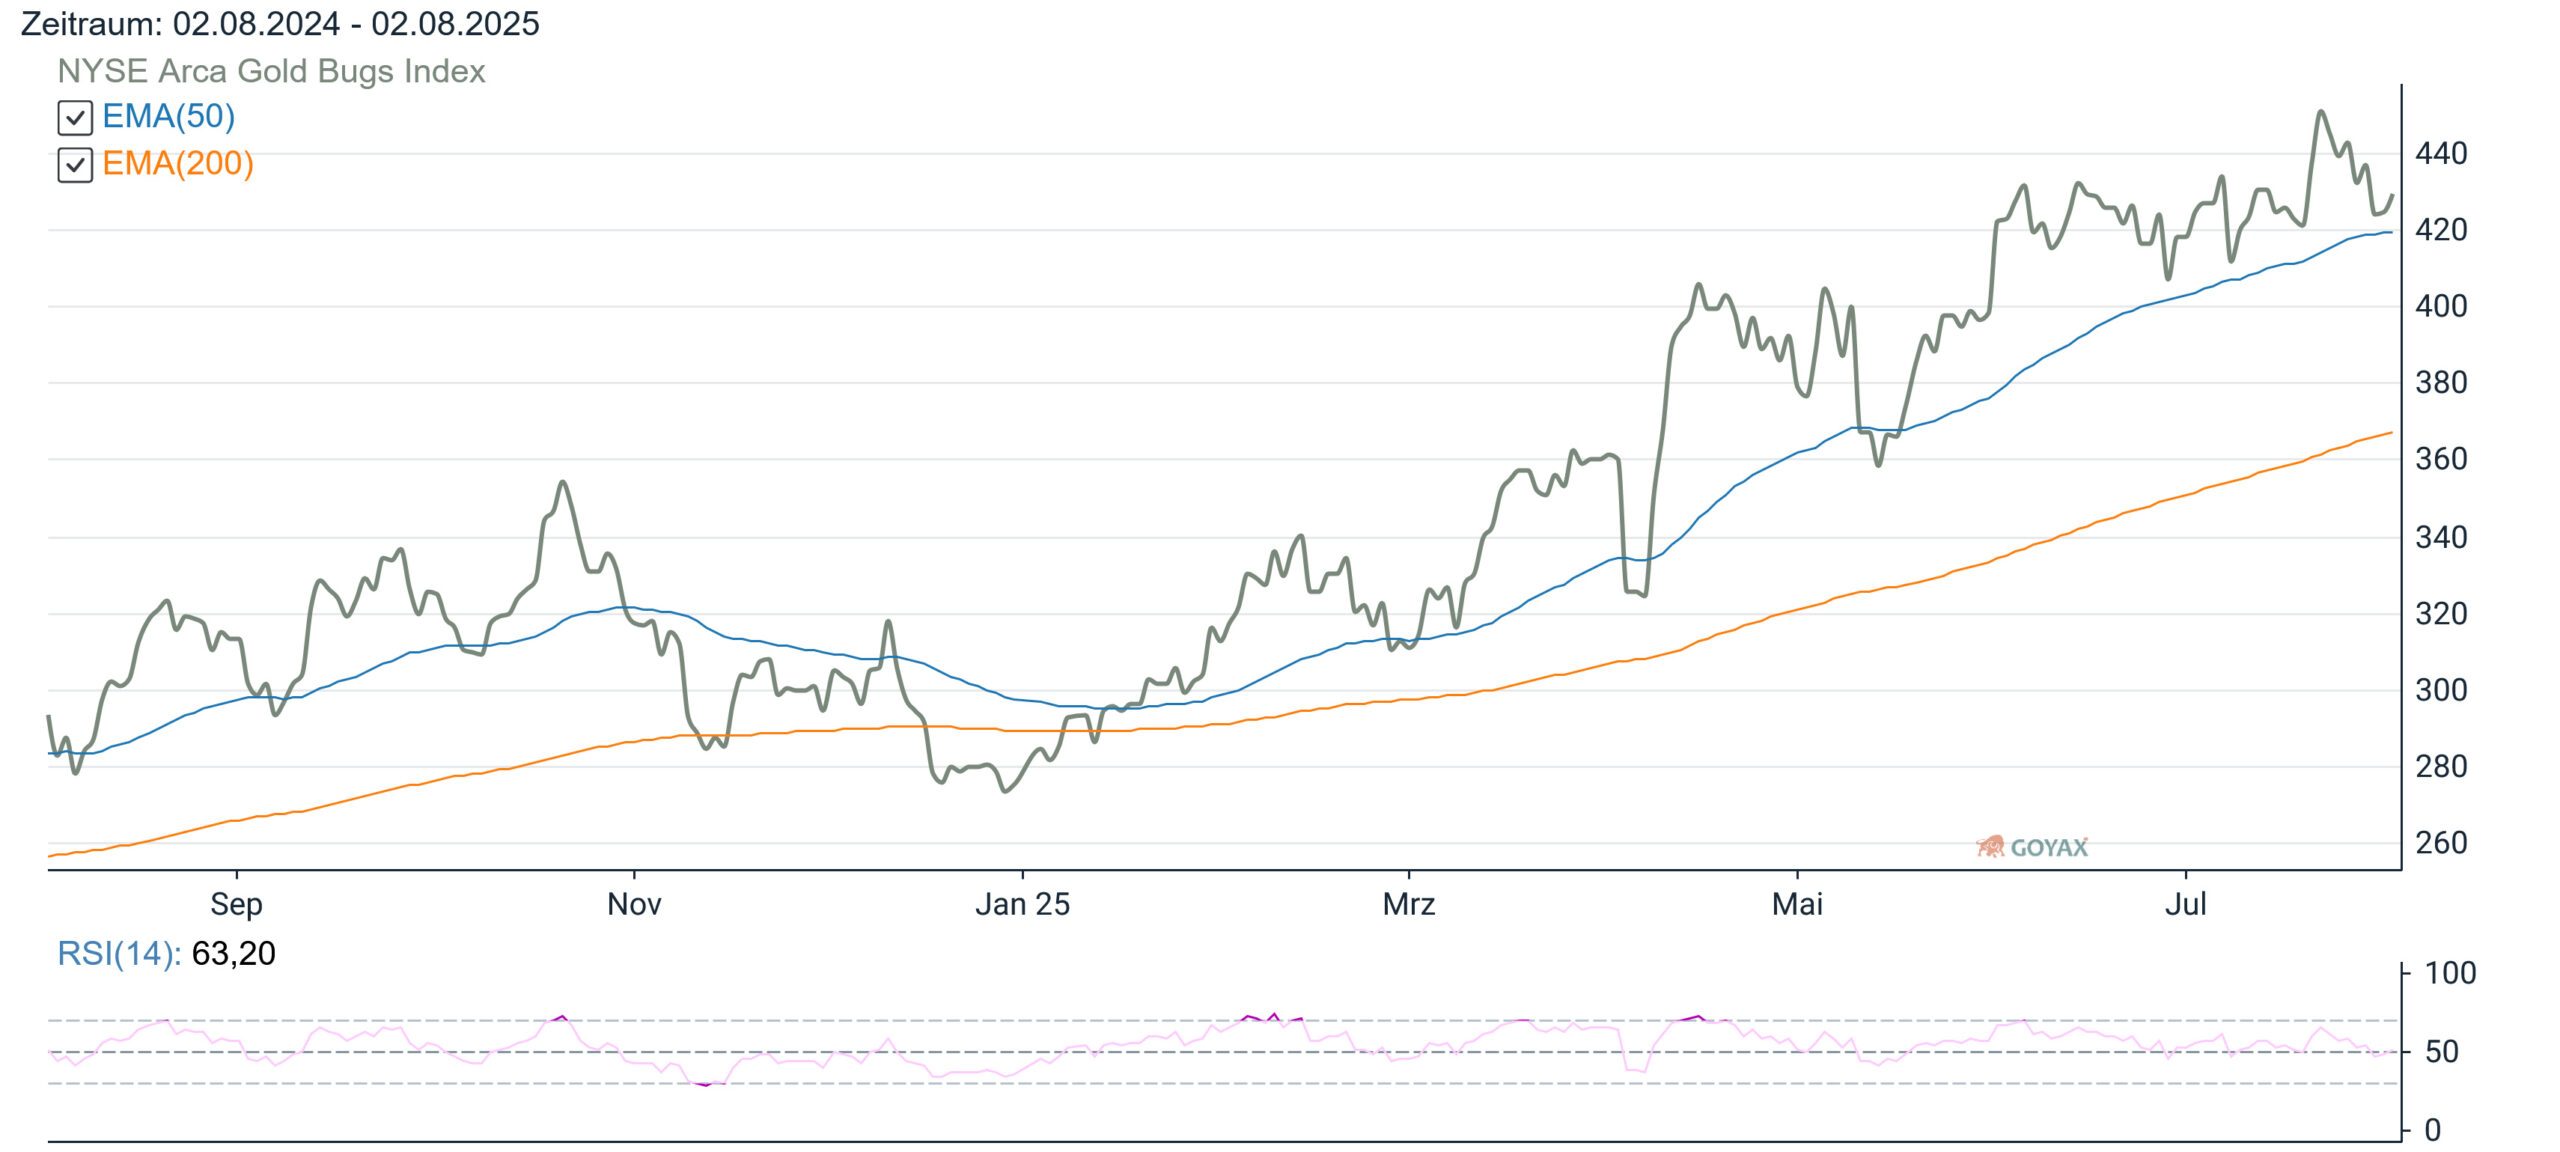2560x1152 pixels.
Task: Click the RSI(14) indicator label
Action: (119, 954)
